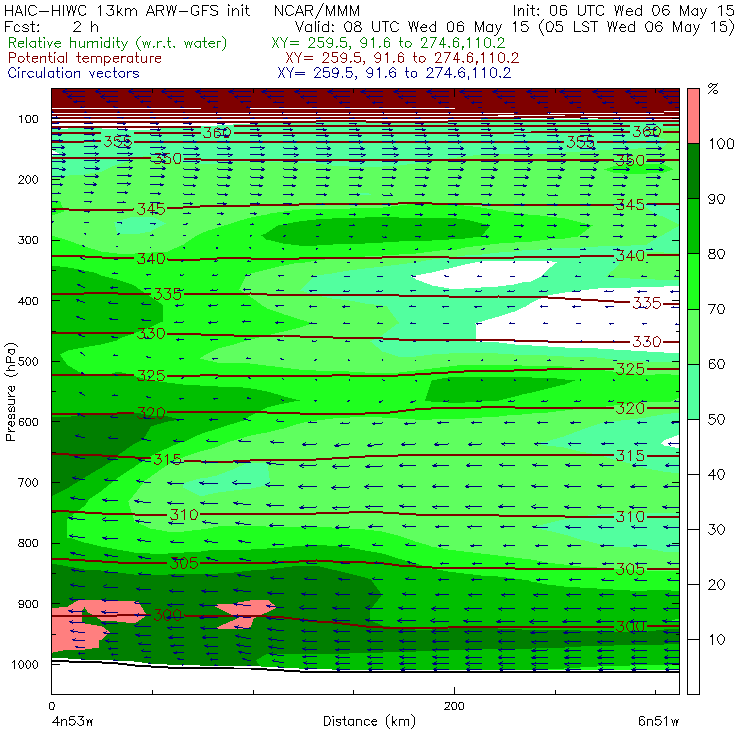Click the 'Pressure (hPa)' axis title
The height and width of the screenshot is (740, 740).
tap(10, 392)
